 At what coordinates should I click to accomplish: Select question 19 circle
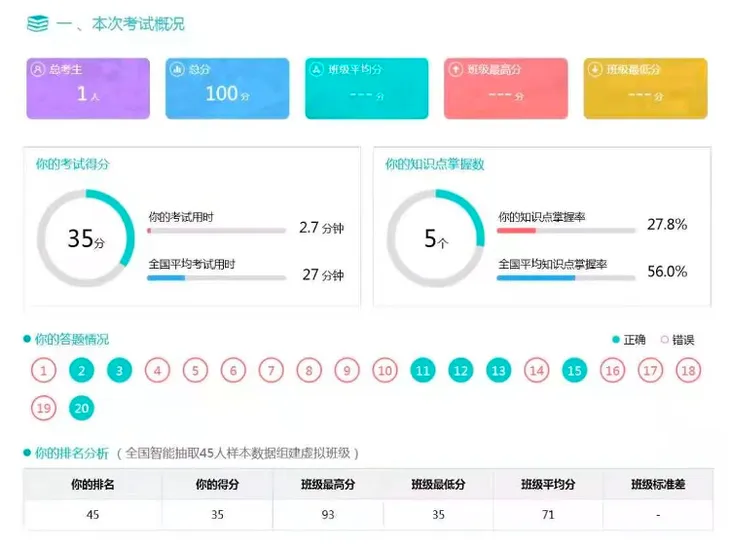click(x=44, y=408)
